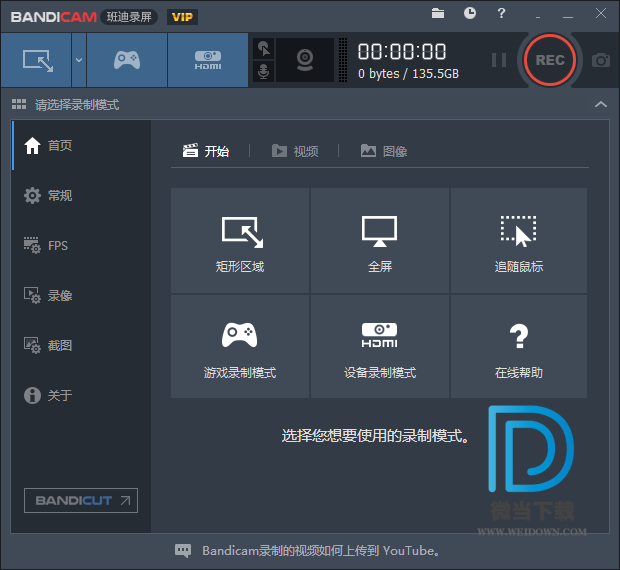Start recording with REC button
The image size is (620, 570).
point(550,60)
